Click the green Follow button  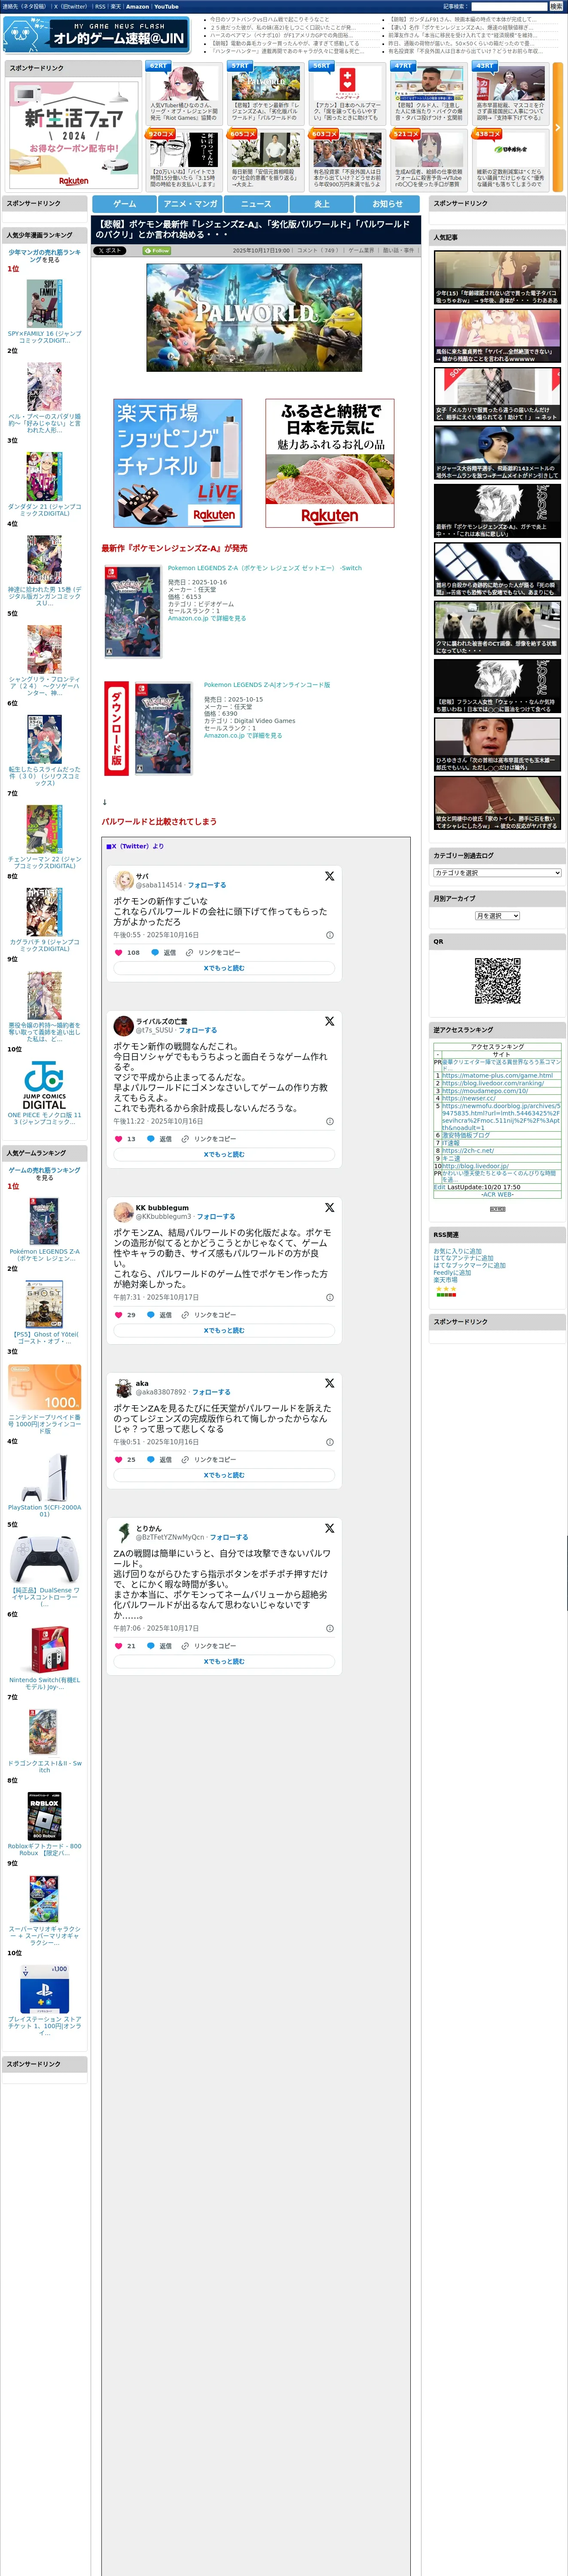157,251
